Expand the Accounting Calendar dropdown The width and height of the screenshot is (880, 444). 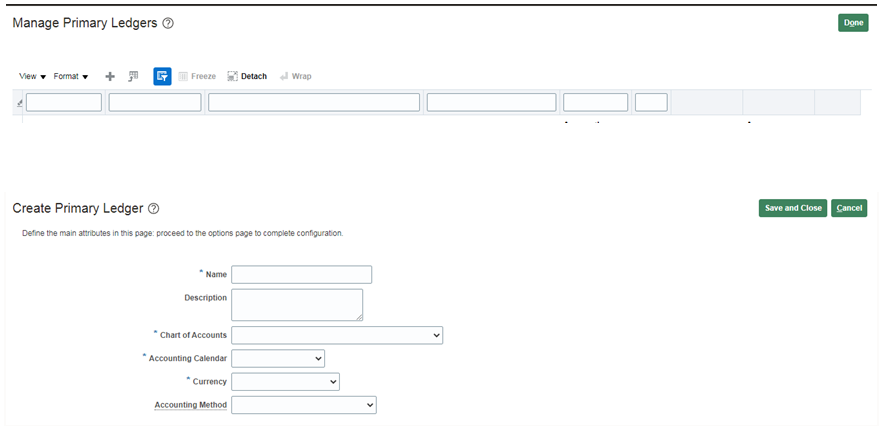pos(278,358)
